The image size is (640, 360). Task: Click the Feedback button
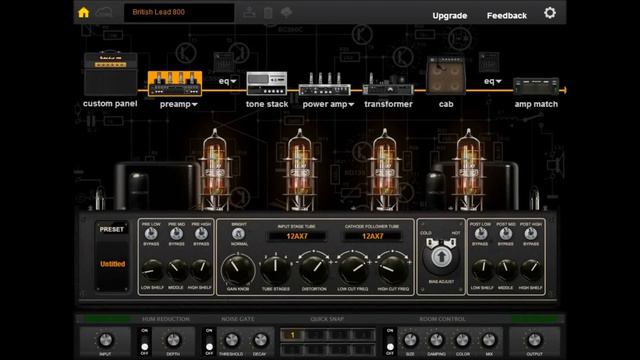507,16
